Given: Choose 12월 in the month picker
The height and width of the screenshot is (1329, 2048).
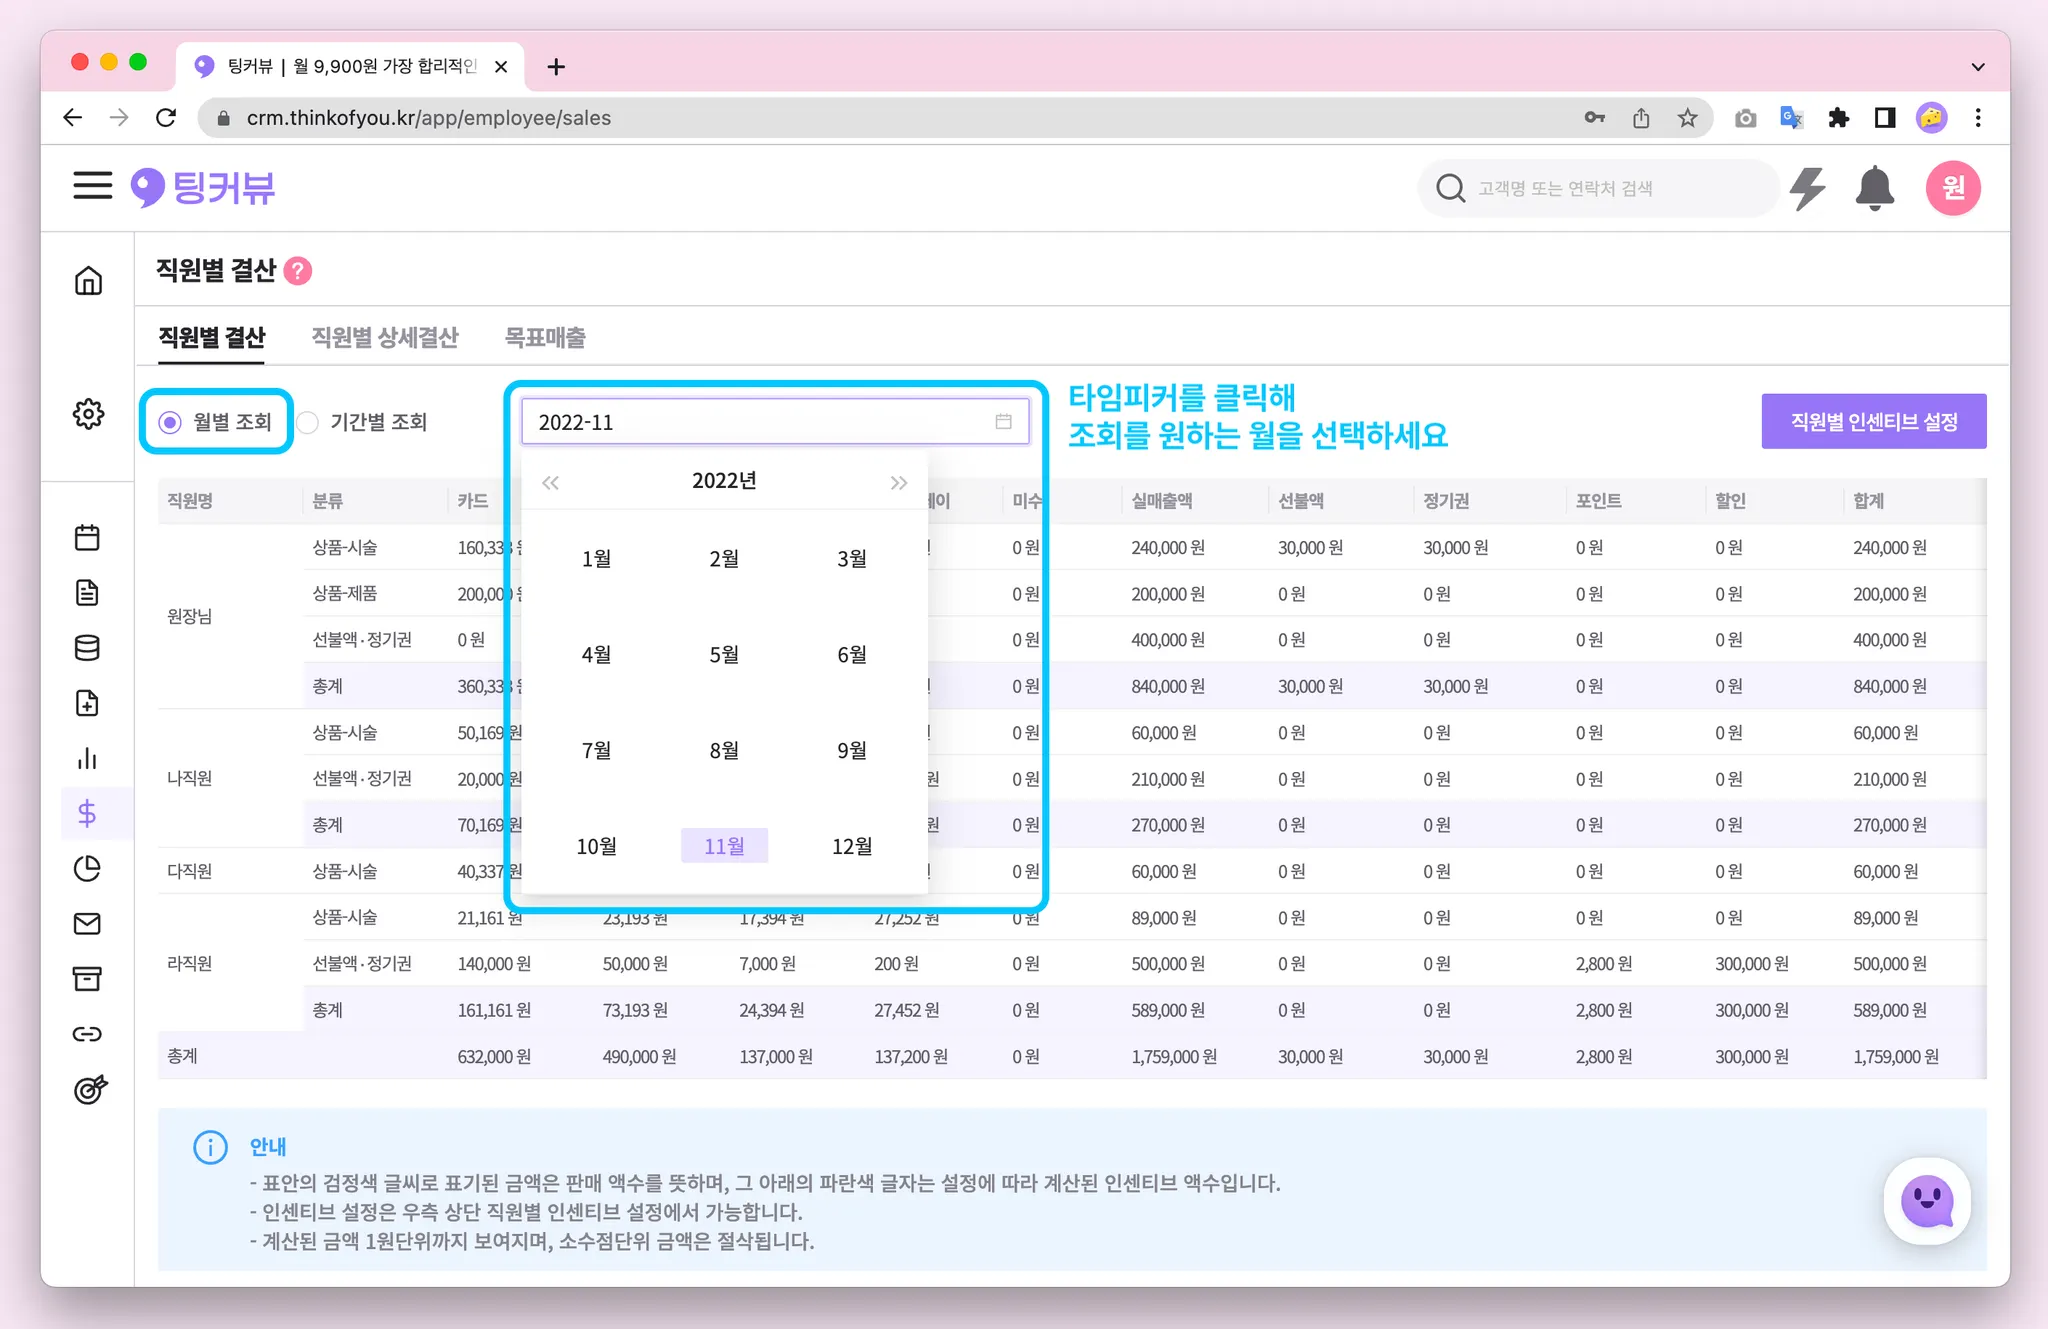Looking at the screenshot, I should pos(851,846).
